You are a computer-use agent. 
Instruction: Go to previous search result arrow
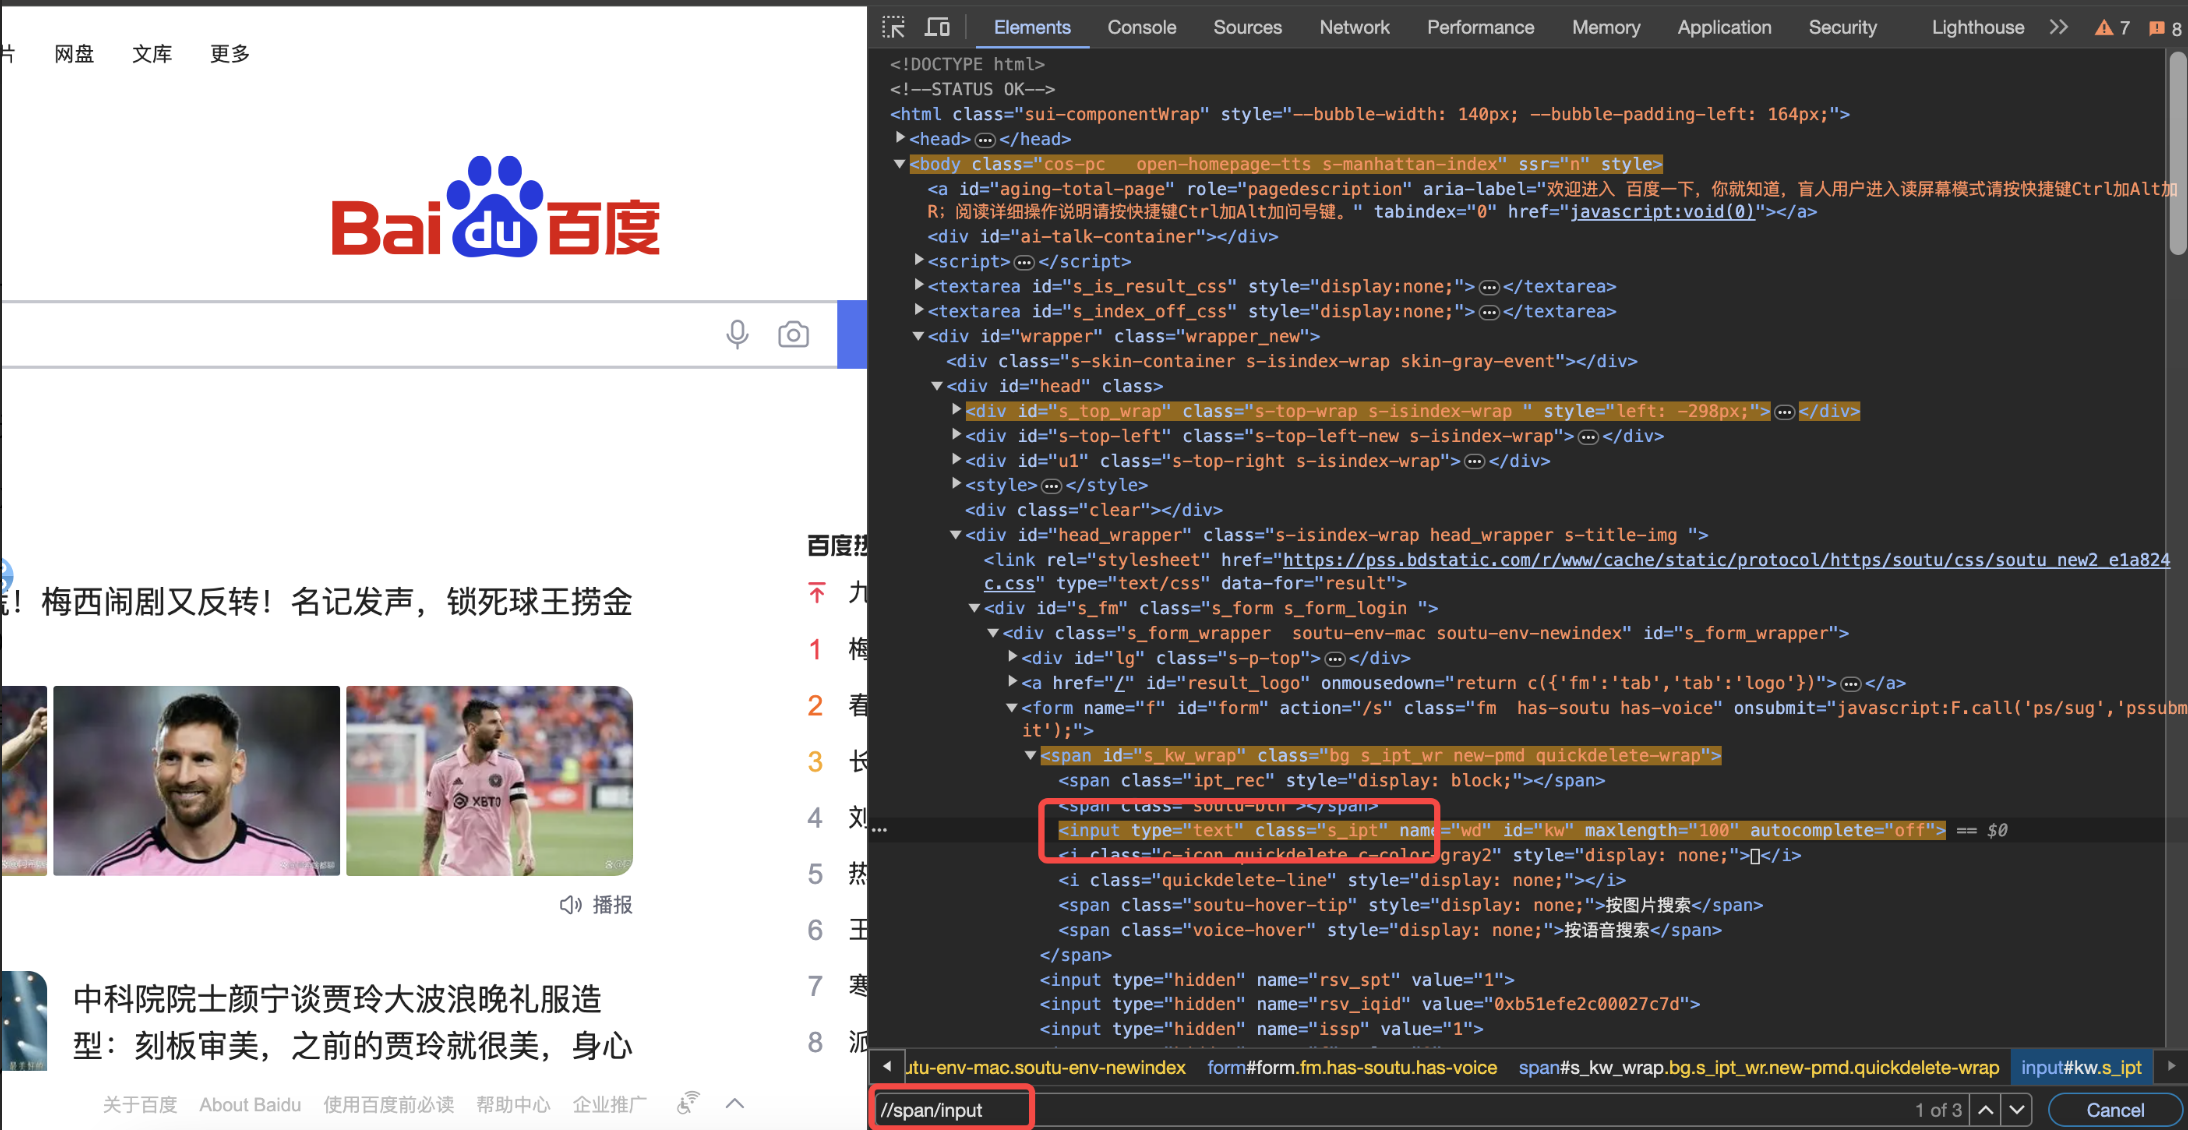click(1986, 1109)
